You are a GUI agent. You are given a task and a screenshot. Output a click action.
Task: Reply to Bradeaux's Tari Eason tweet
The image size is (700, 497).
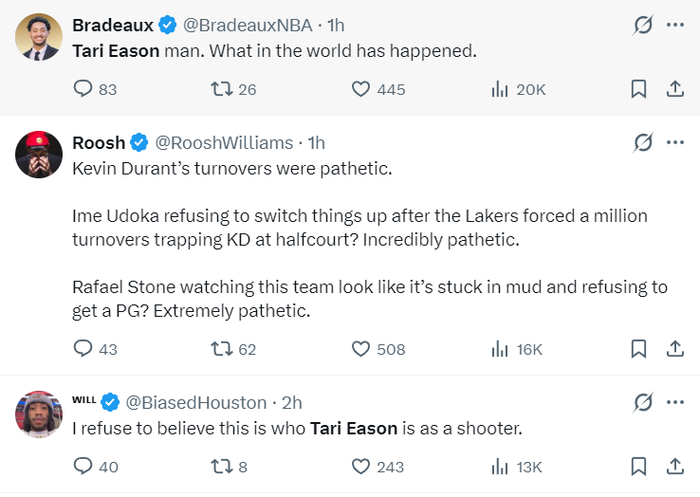(84, 89)
